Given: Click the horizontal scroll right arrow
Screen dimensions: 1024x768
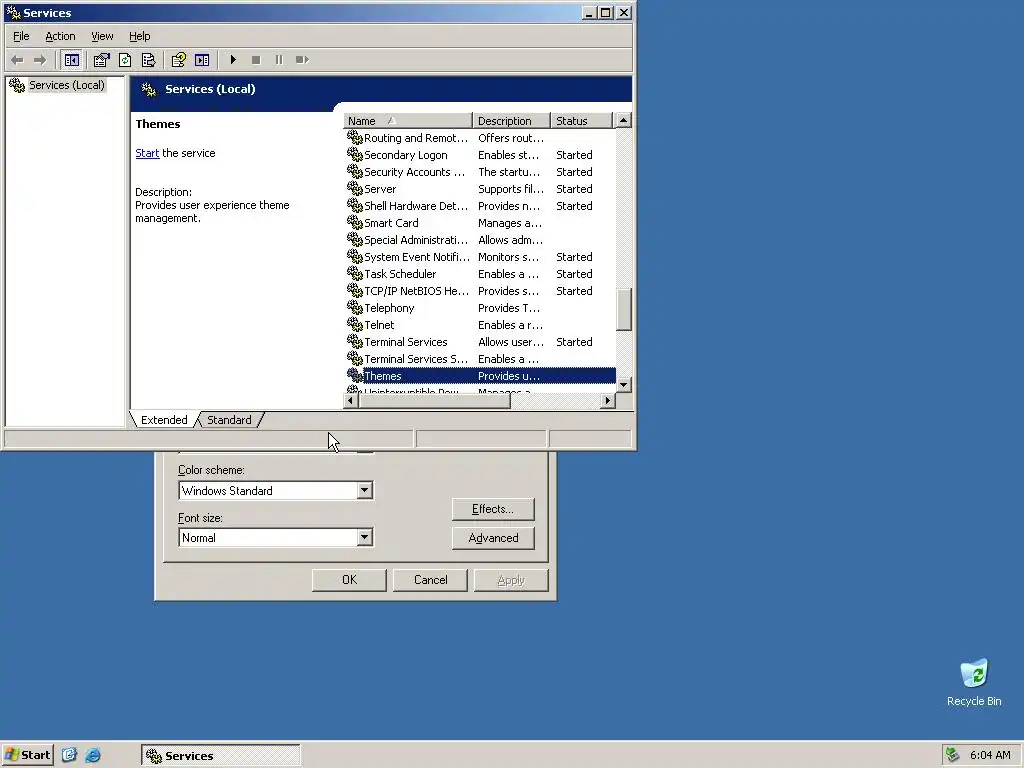Looking at the screenshot, I should 608,400.
